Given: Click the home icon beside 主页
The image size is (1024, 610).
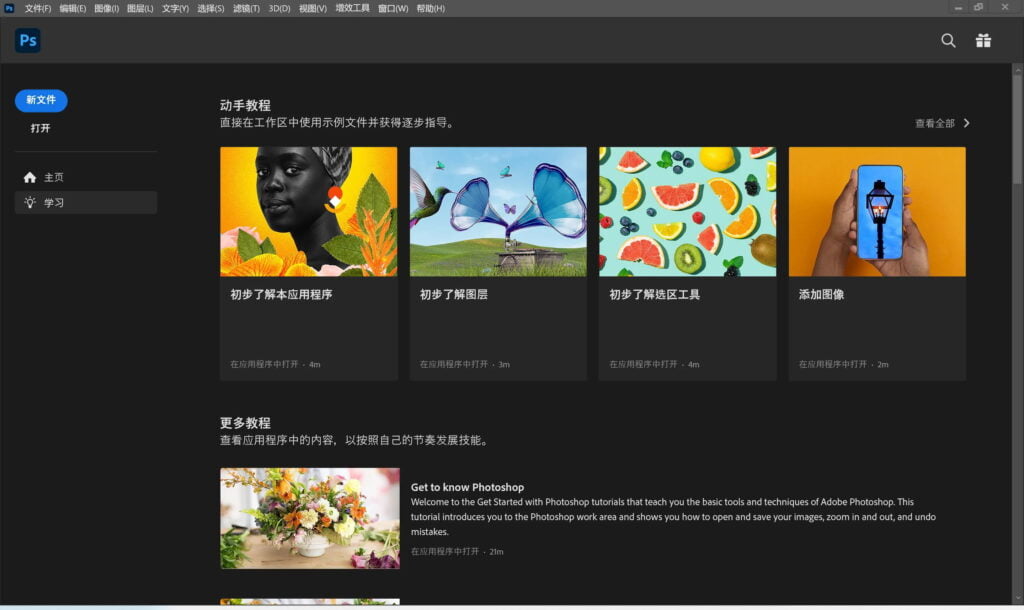Looking at the screenshot, I should 30,177.
